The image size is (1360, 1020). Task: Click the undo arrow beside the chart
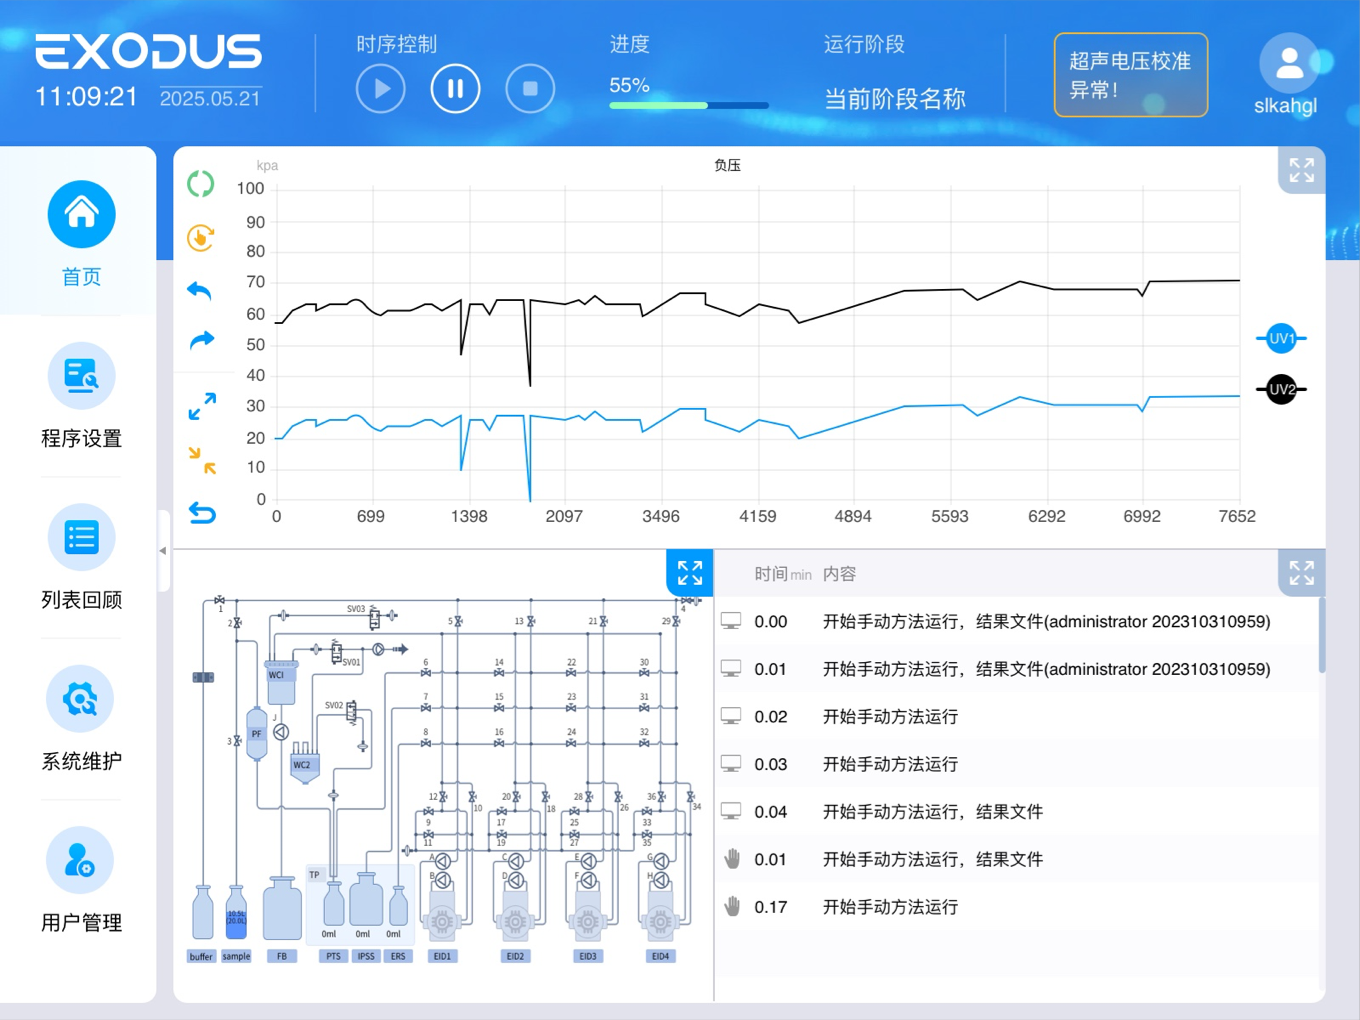(x=200, y=291)
